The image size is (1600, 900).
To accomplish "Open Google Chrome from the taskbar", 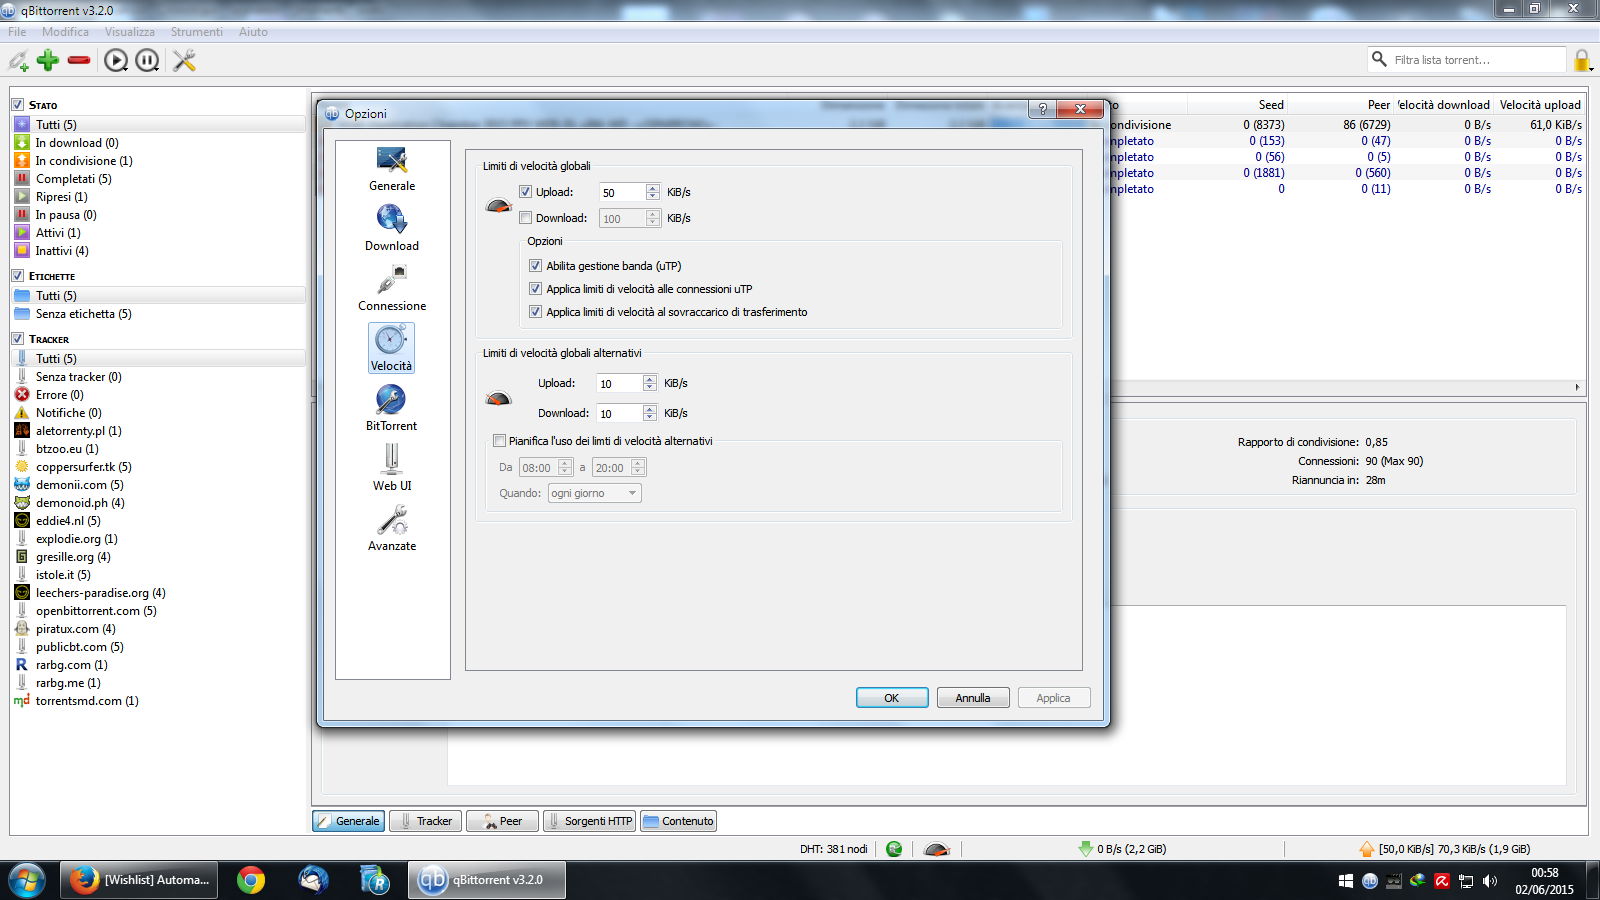I will (x=251, y=880).
